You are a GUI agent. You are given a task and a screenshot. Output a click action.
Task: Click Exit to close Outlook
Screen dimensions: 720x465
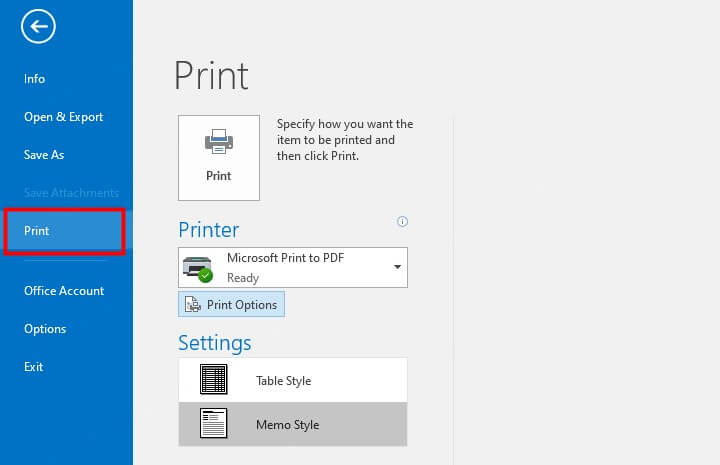(34, 367)
